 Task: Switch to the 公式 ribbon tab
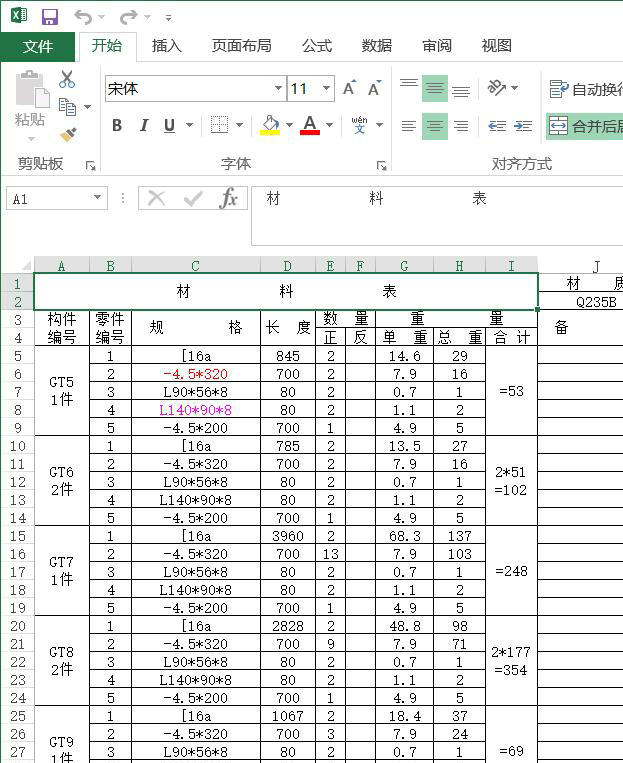click(x=317, y=46)
